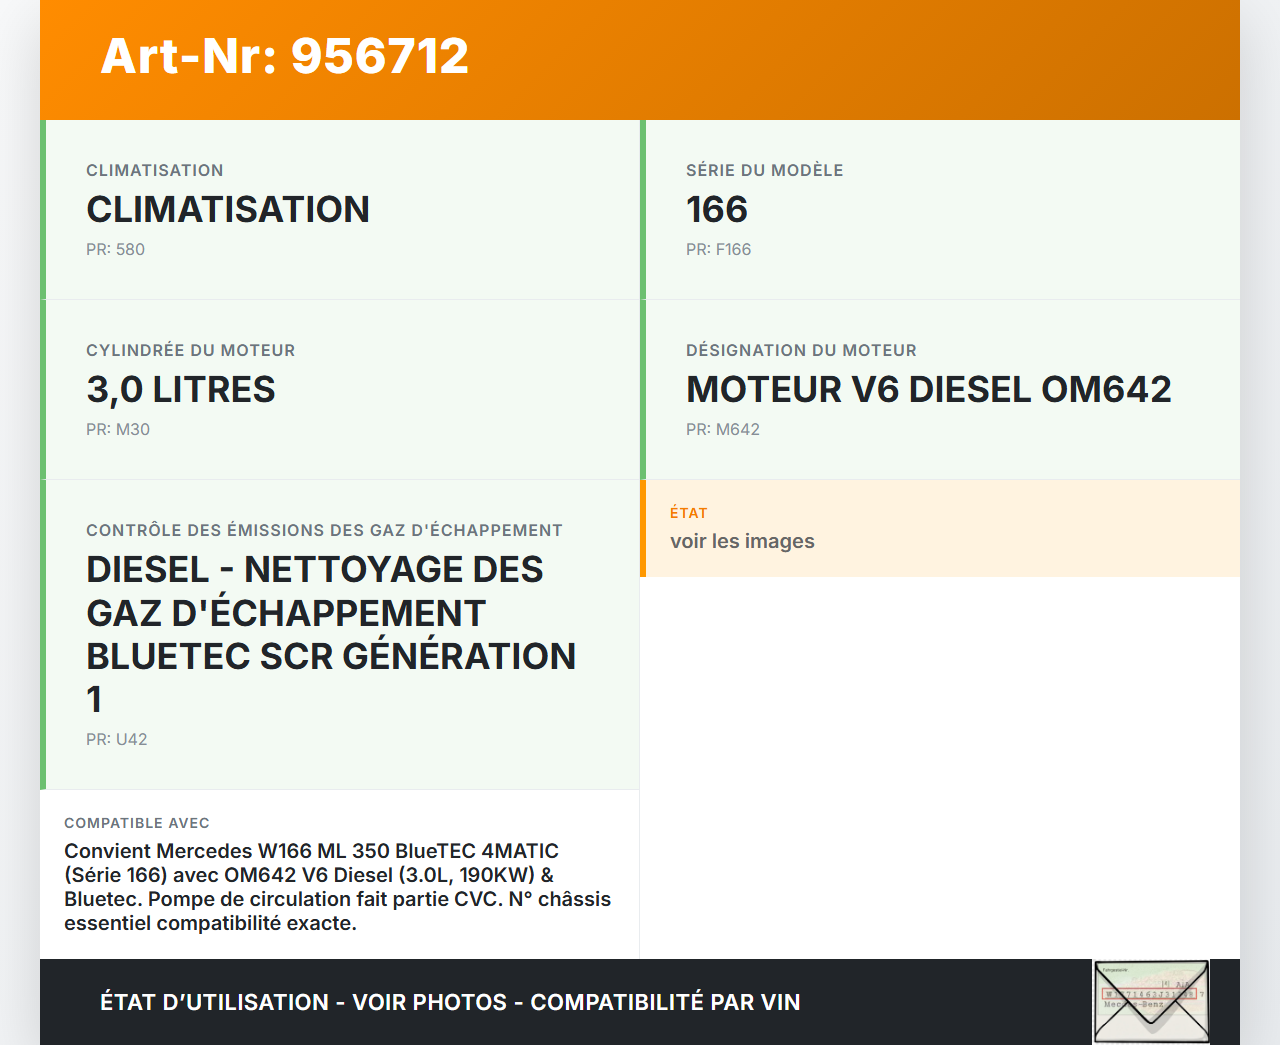Click the envelope VIN icon in the footer
The image size is (1280, 1046).
(1151, 1001)
